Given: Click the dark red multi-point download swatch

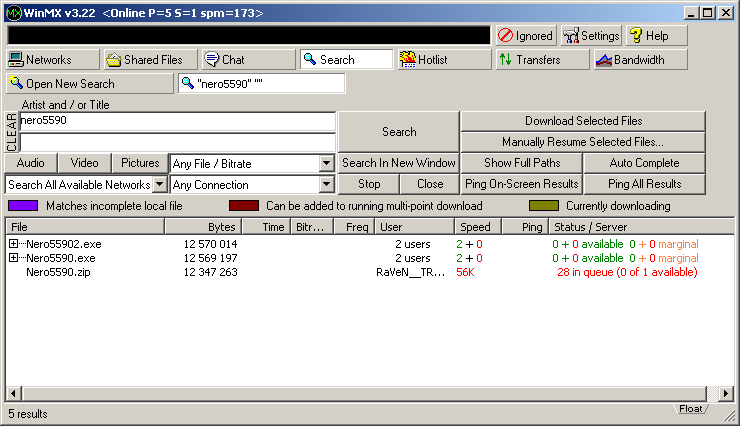Looking at the screenshot, I should click(x=244, y=206).
